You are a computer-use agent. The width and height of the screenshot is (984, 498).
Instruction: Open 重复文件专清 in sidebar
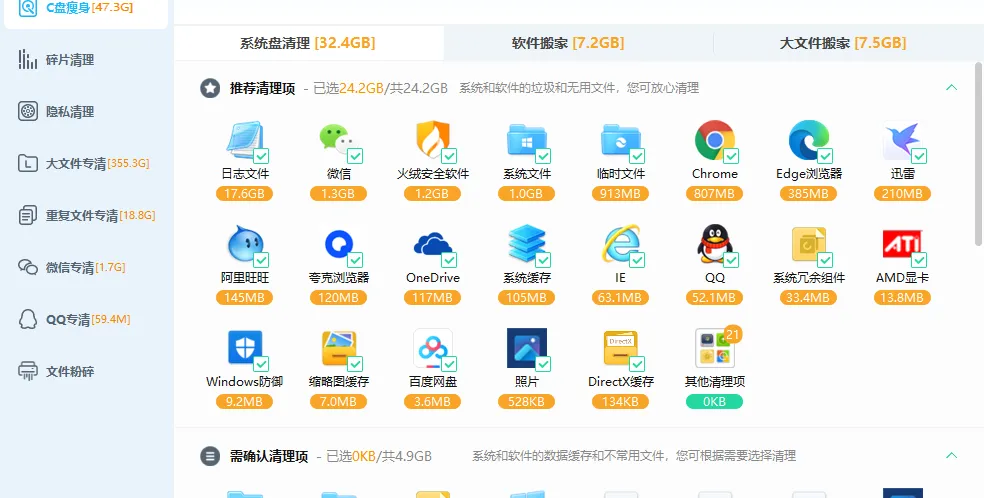pos(86,216)
